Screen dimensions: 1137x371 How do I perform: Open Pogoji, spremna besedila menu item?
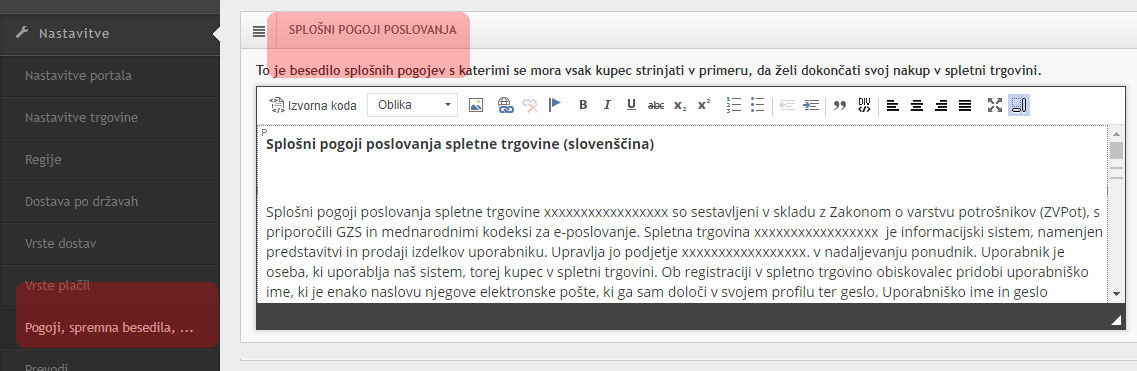(109, 328)
